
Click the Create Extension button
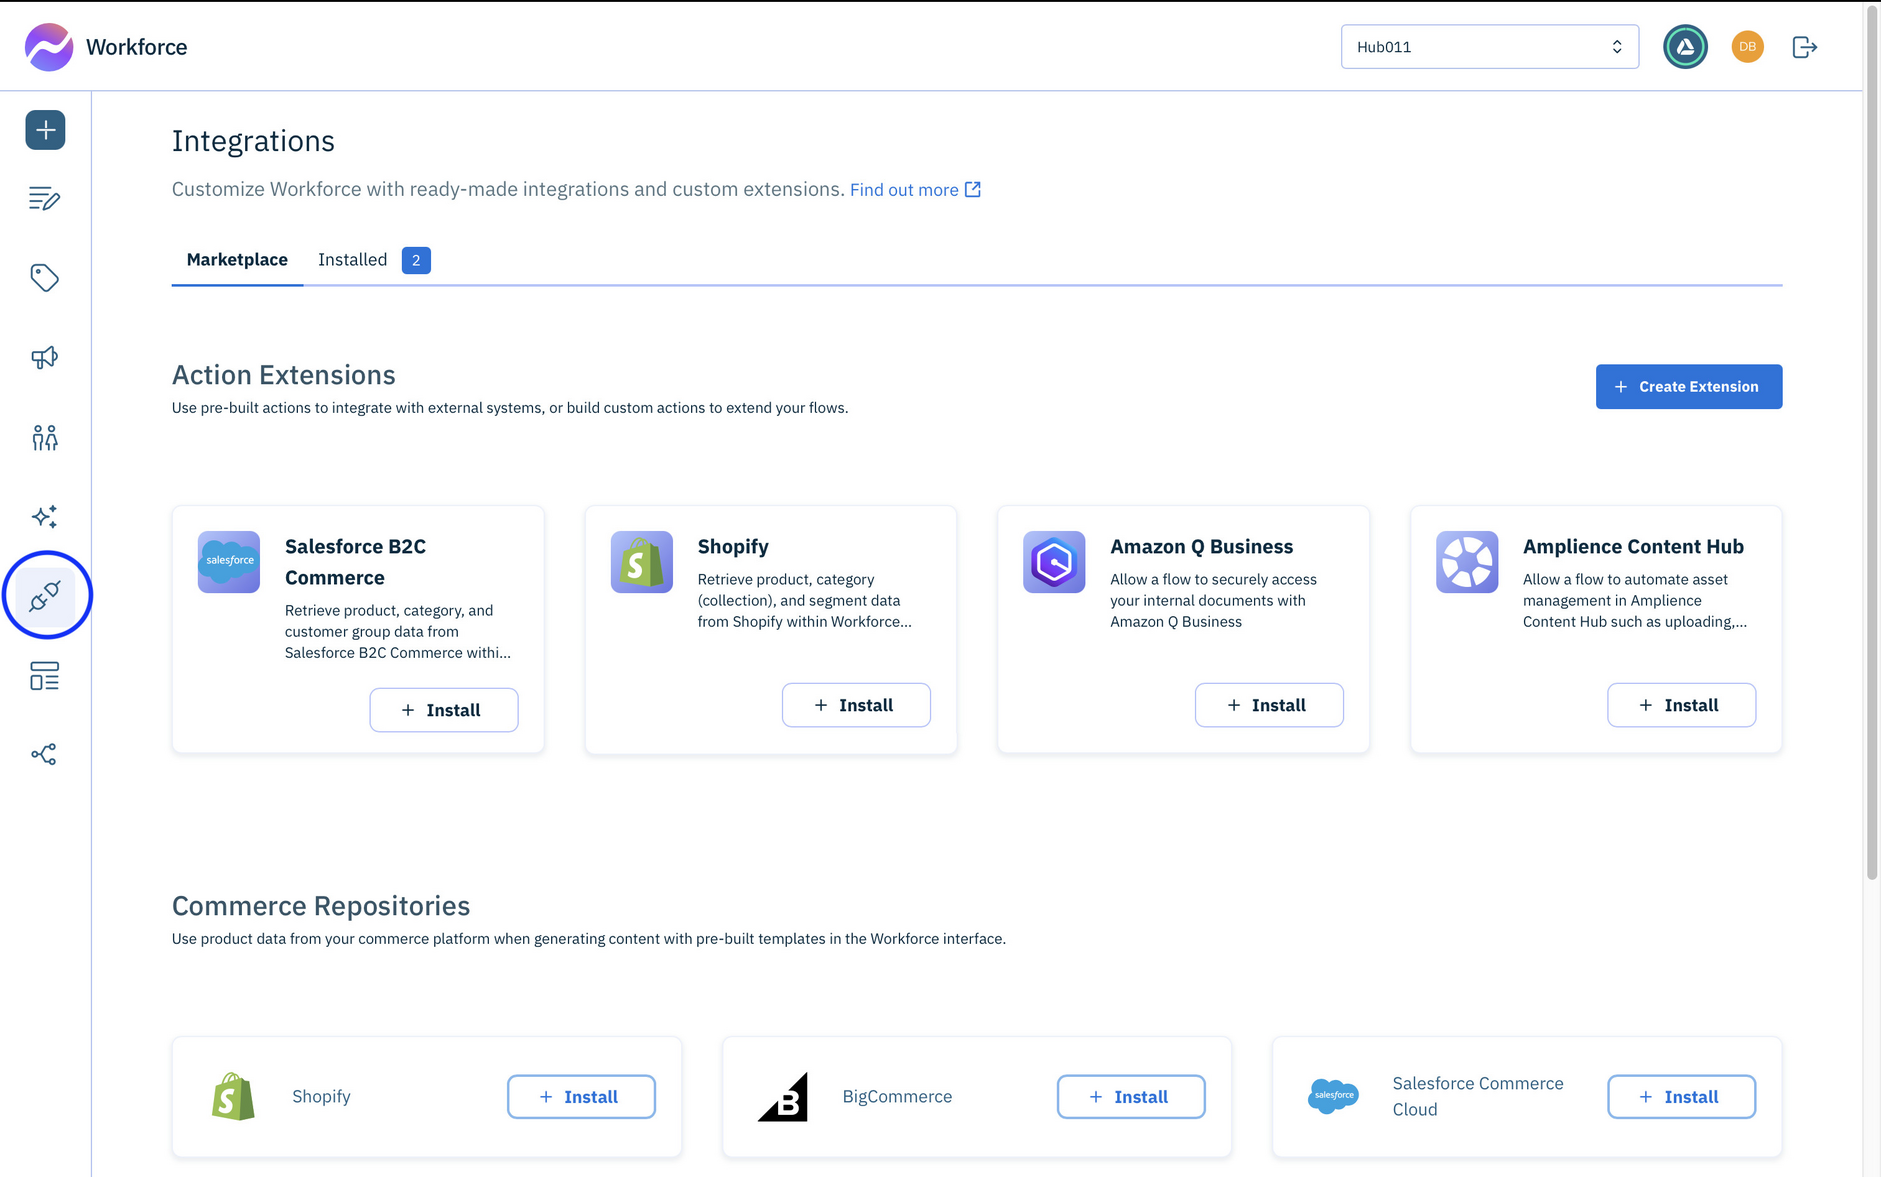click(x=1688, y=386)
